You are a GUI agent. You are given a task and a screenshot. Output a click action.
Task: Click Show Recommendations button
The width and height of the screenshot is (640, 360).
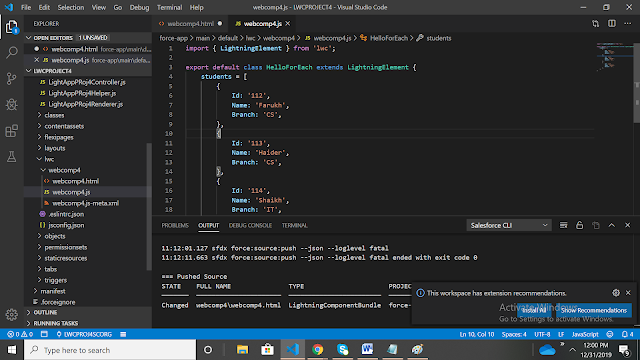coord(594,310)
